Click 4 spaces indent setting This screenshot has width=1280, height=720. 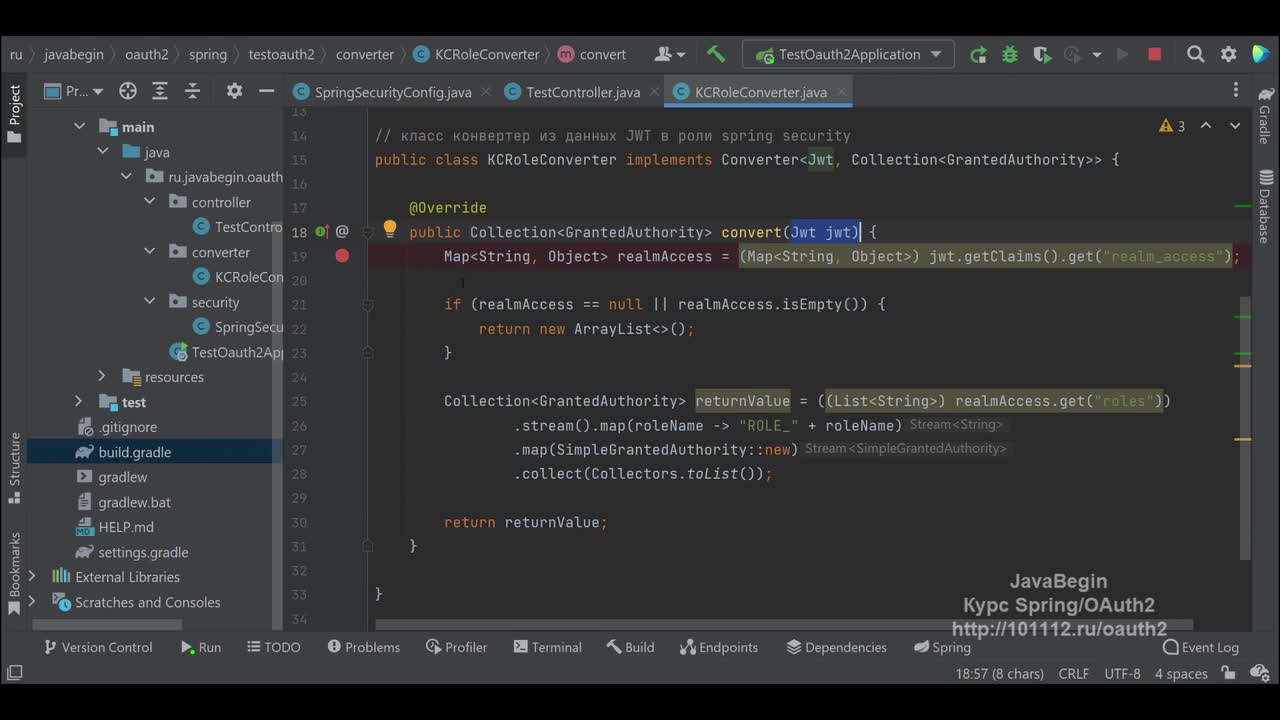point(1181,673)
